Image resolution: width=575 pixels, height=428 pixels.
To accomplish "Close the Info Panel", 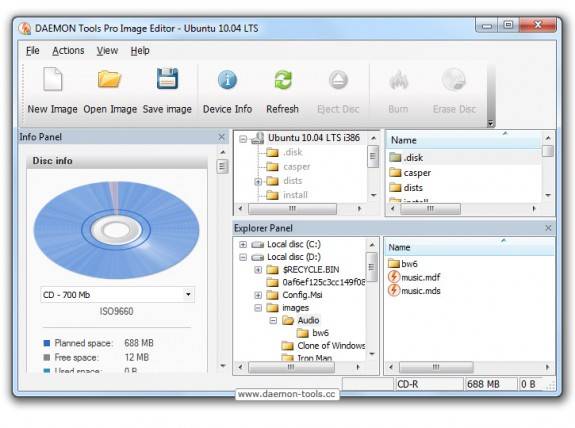I will coord(221,137).
